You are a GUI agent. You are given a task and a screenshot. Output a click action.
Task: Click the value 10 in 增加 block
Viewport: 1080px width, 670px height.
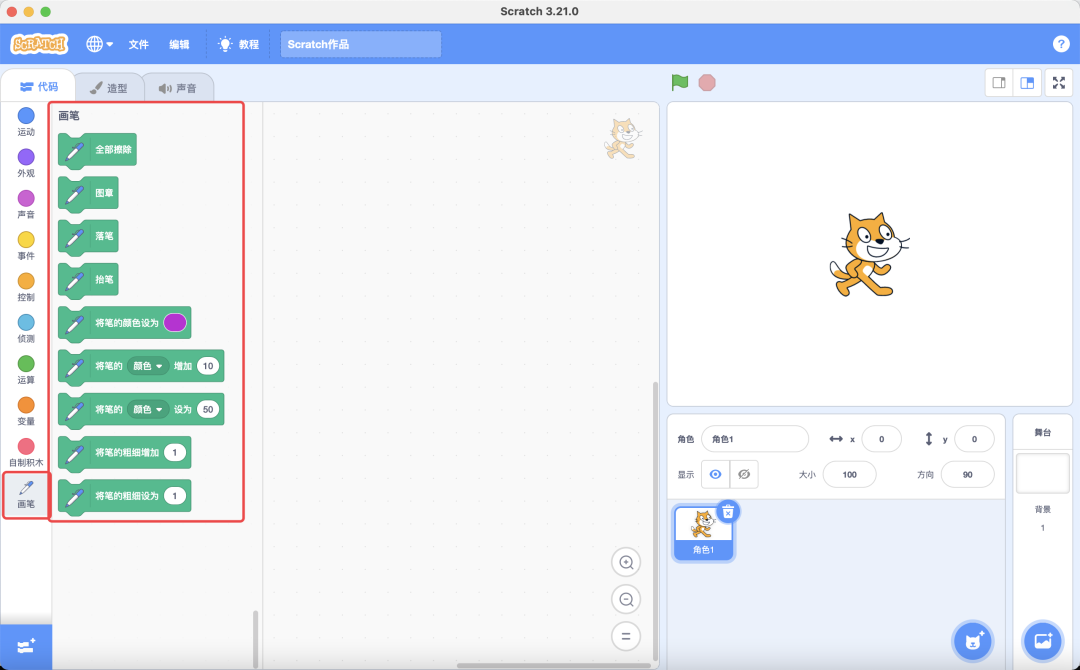tap(208, 366)
